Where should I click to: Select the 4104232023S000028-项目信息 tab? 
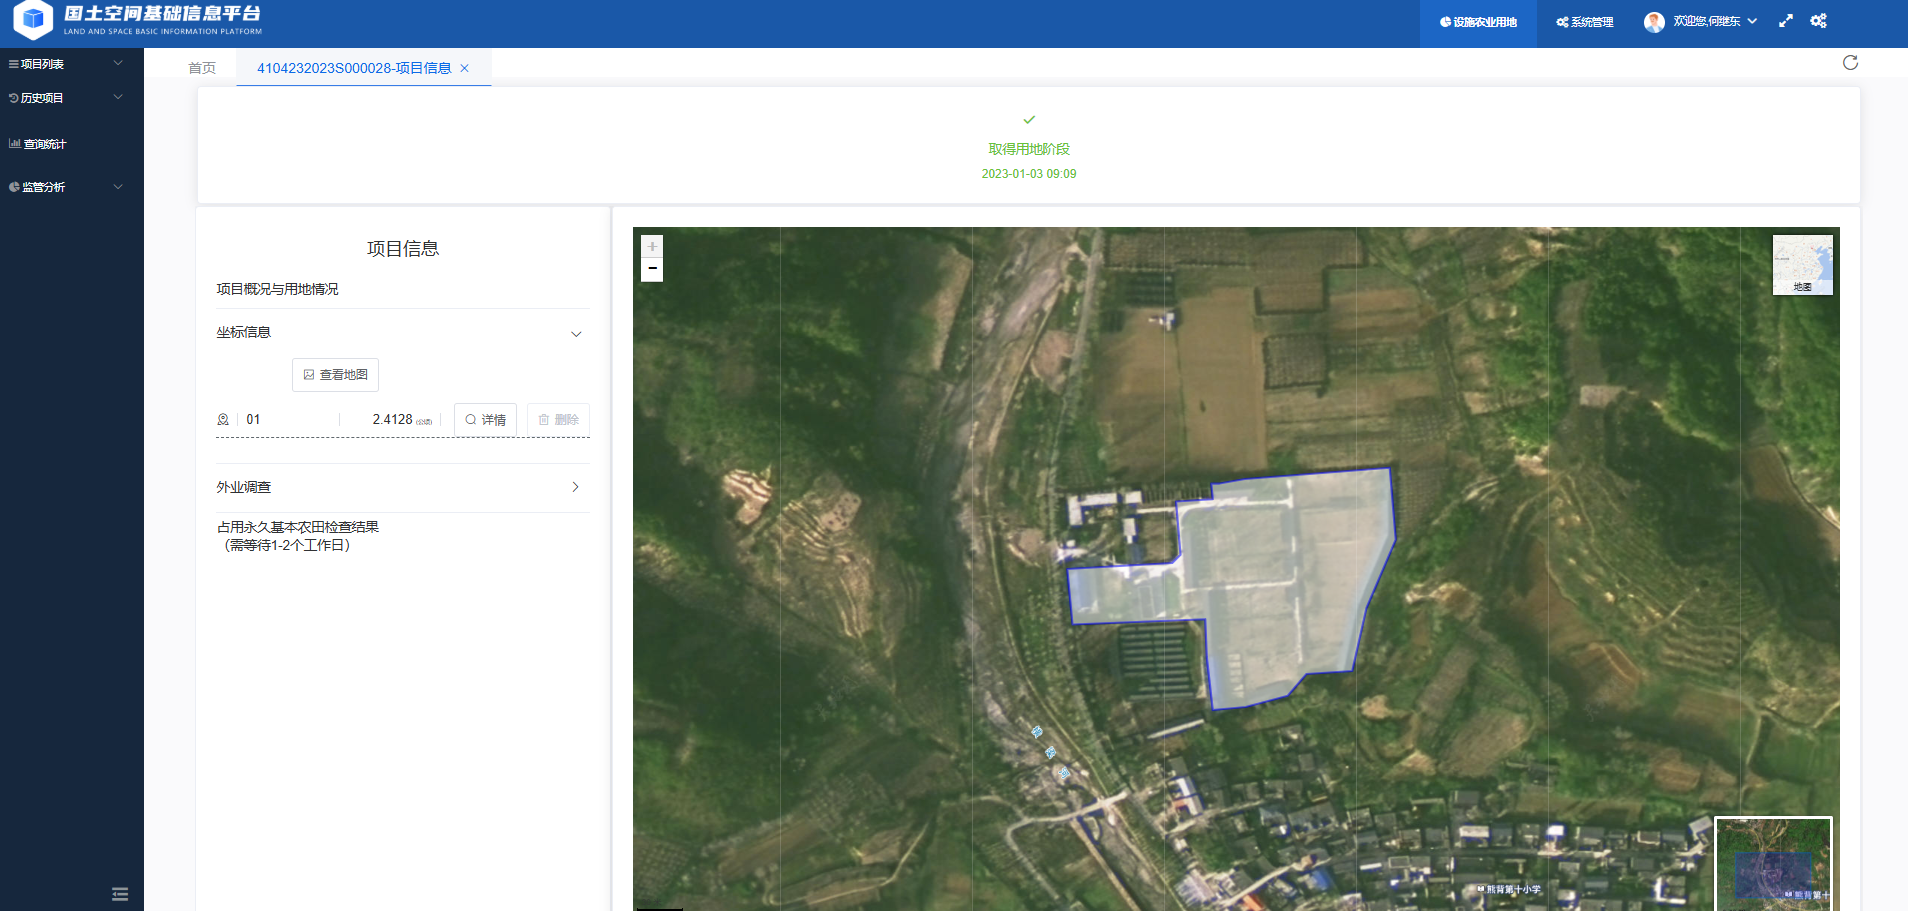(354, 68)
